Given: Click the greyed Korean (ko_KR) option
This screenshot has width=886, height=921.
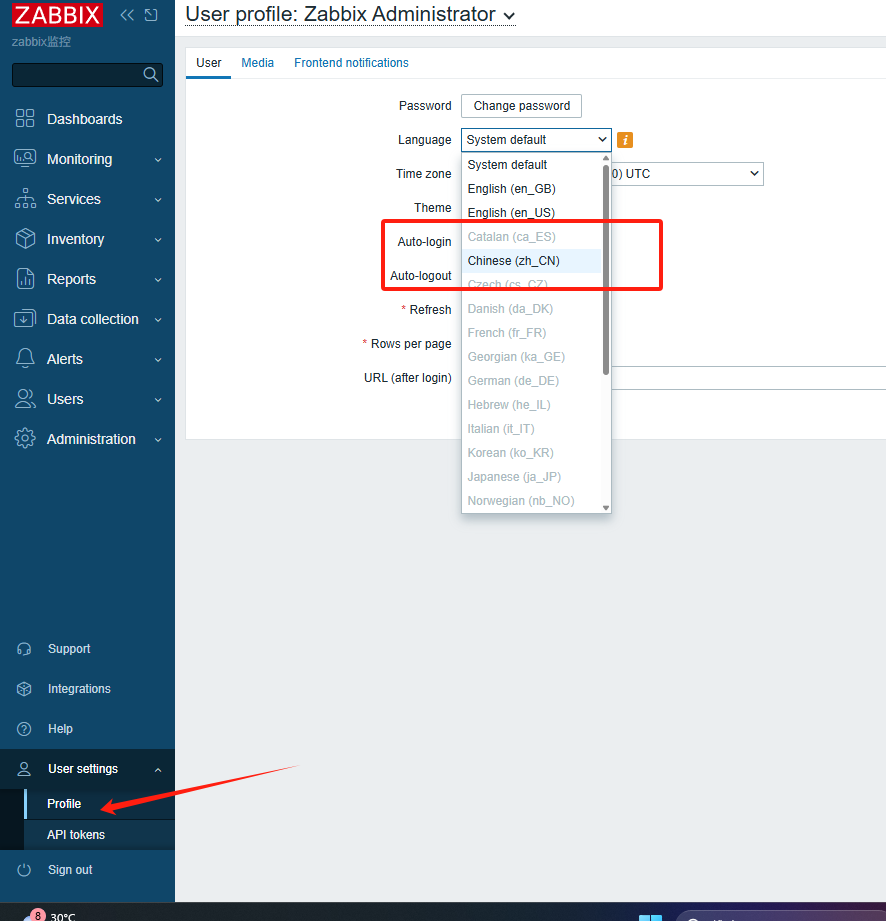Looking at the screenshot, I should [532, 453].
